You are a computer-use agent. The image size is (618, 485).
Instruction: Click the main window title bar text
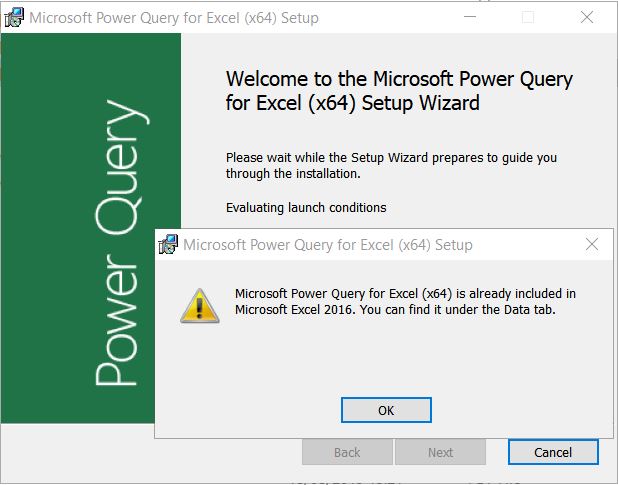coord(174,18)
